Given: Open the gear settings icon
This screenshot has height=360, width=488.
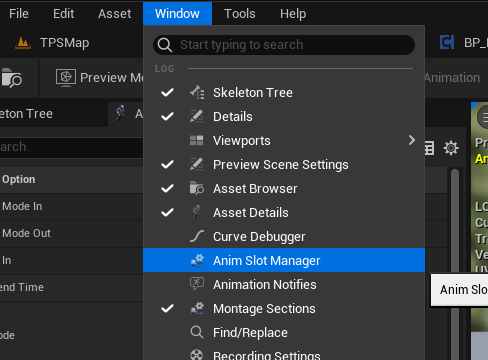Looking at the screenshot, I should pos(451,148).
